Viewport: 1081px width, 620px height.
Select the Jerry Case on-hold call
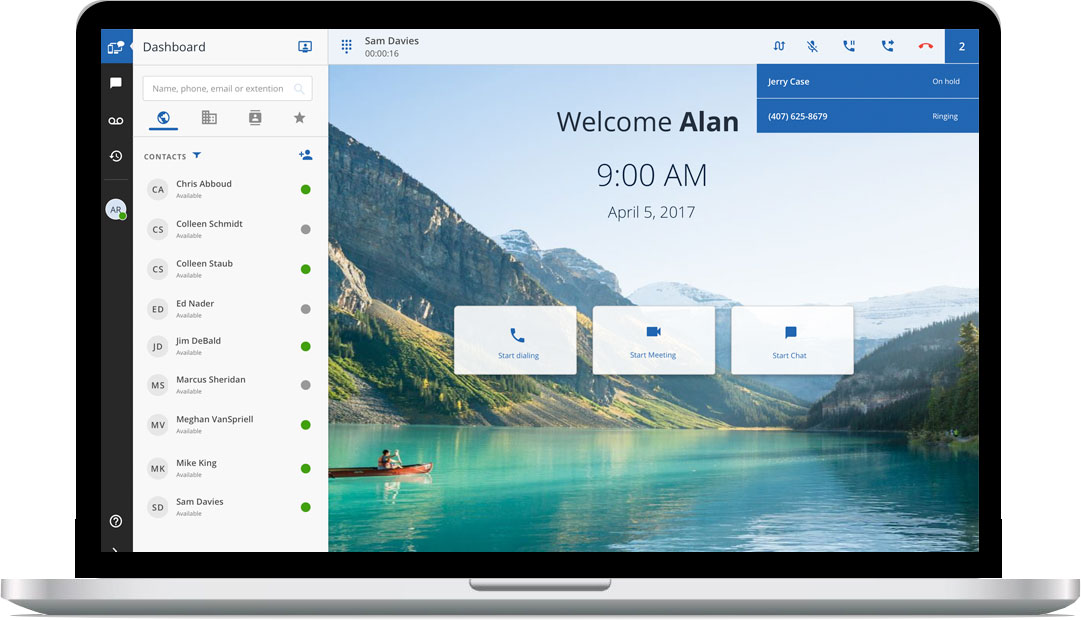[867, 82]
